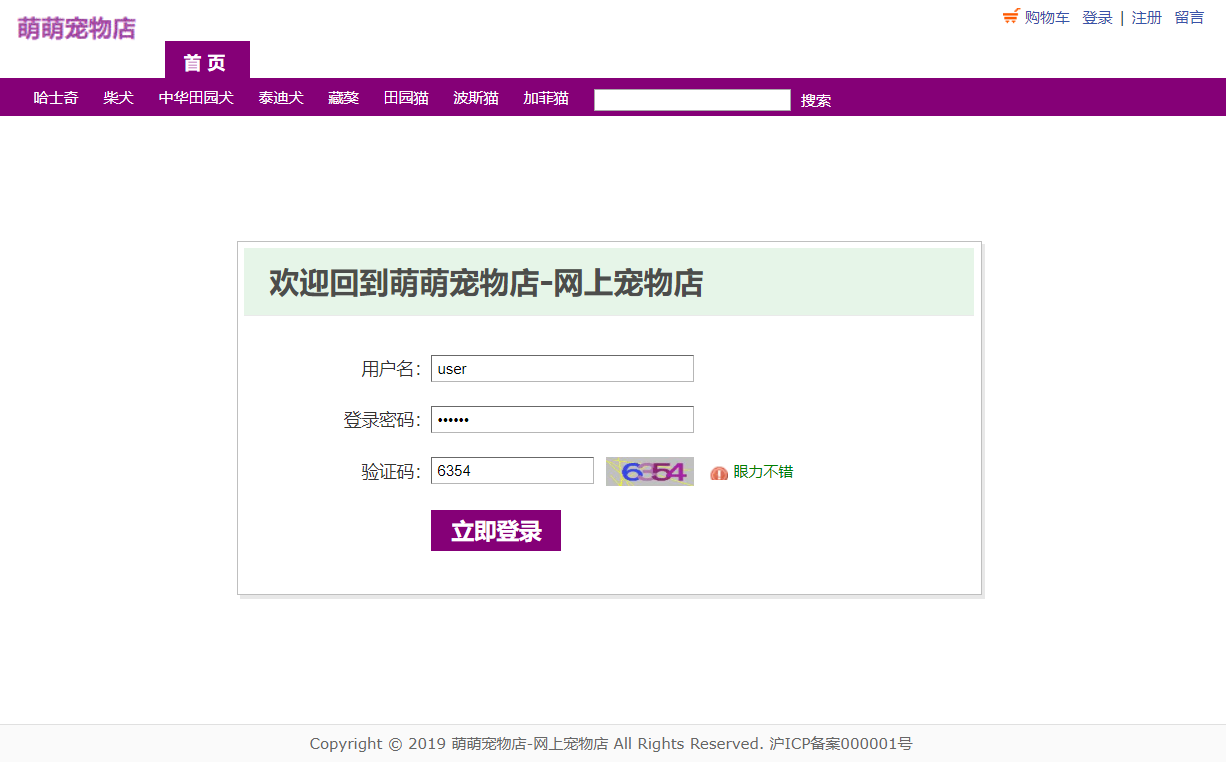Select the 藏獒 navigation item

(x=343, y=97)
